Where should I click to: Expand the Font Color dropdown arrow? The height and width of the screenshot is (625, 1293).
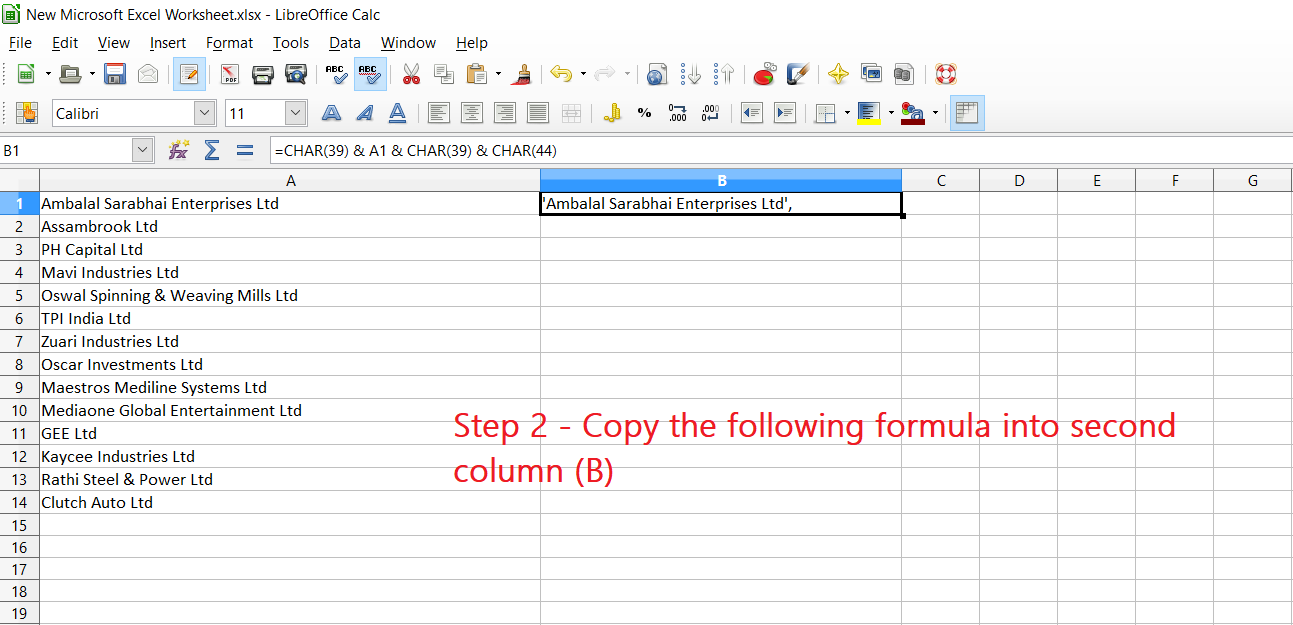[x=935, y=113]
